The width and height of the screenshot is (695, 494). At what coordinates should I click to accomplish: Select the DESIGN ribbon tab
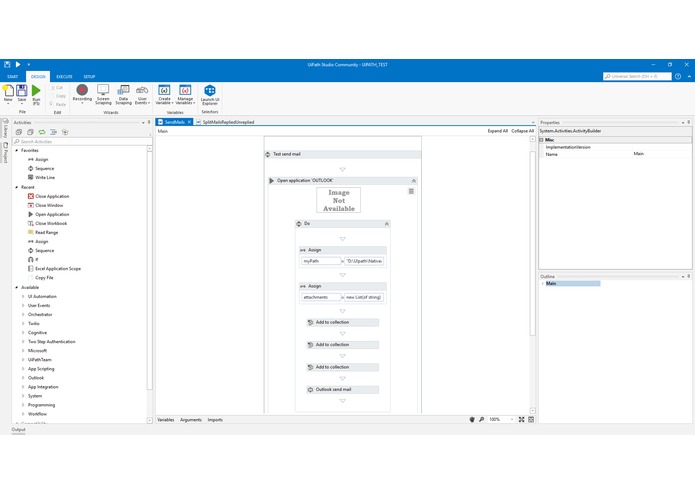pos(38,77)
